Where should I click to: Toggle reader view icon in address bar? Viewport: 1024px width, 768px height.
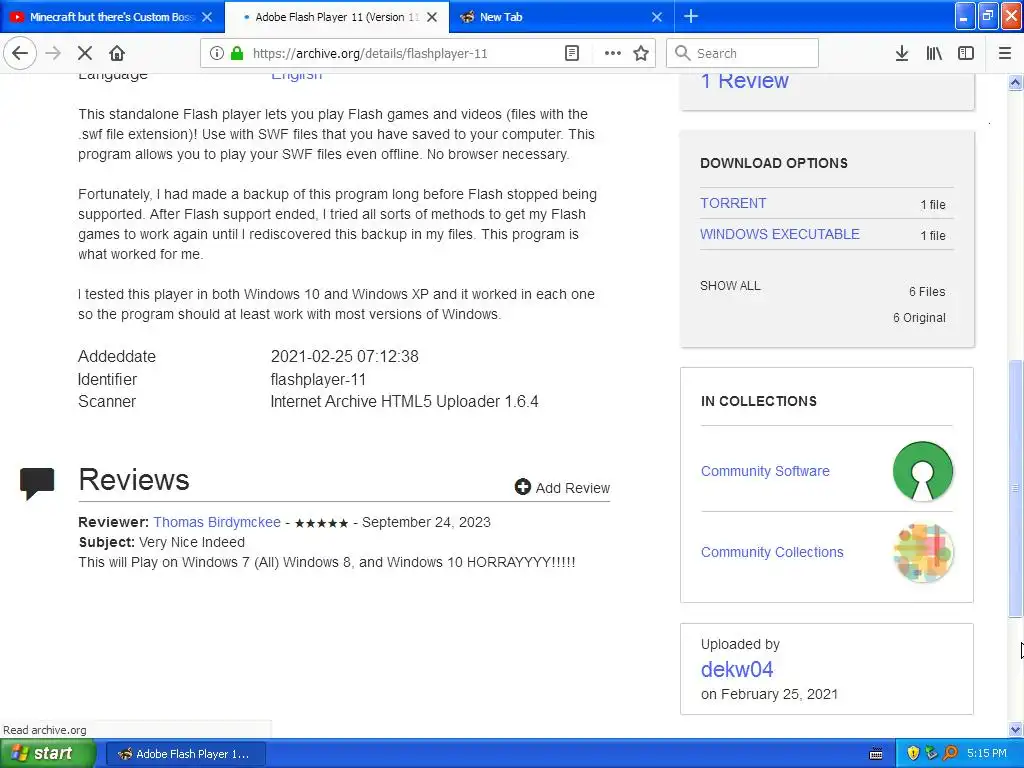tap(571, 54)
